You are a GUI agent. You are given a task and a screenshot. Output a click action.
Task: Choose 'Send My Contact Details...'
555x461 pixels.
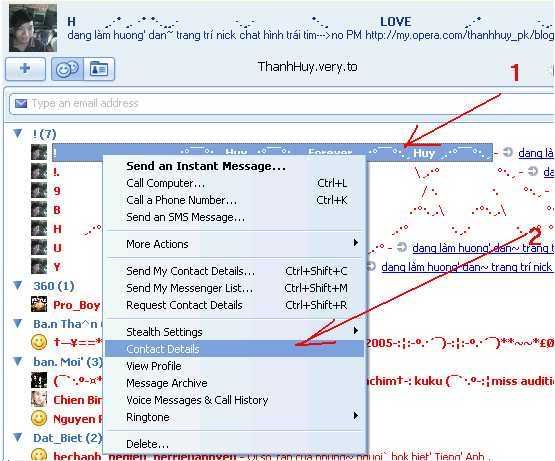point(234,271)
